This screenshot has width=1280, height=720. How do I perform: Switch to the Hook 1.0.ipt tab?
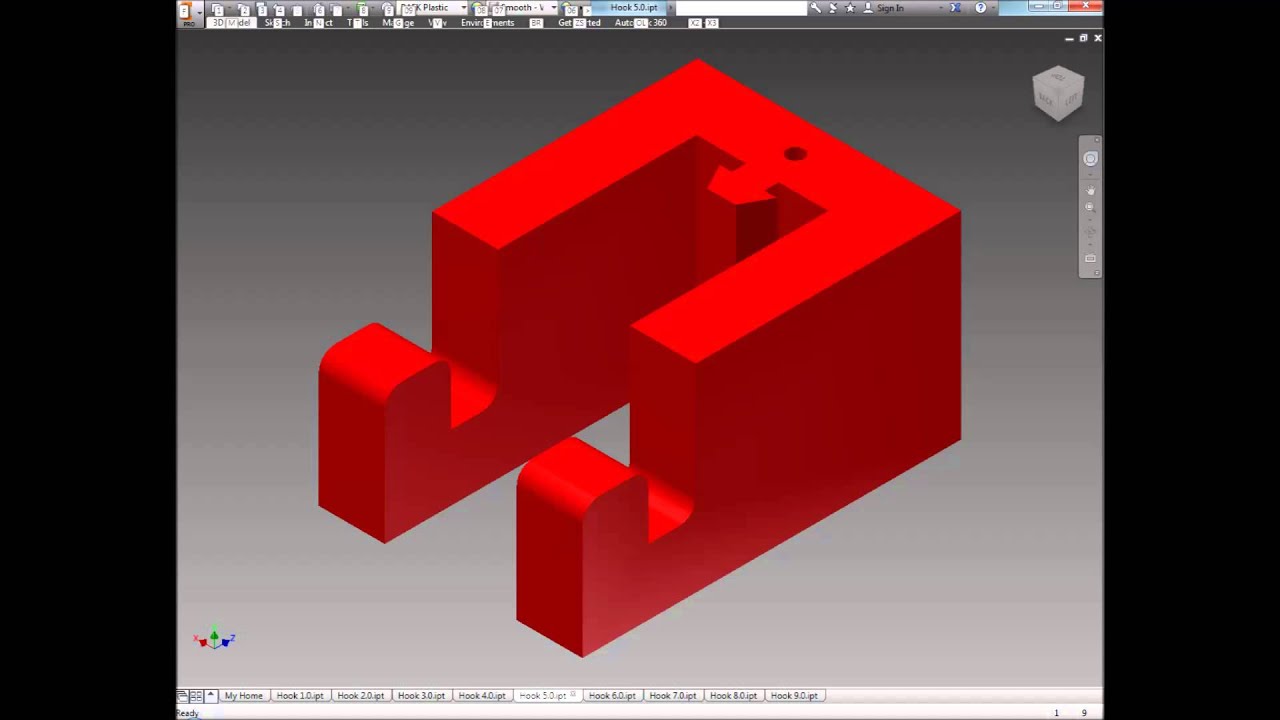[300, 695]
